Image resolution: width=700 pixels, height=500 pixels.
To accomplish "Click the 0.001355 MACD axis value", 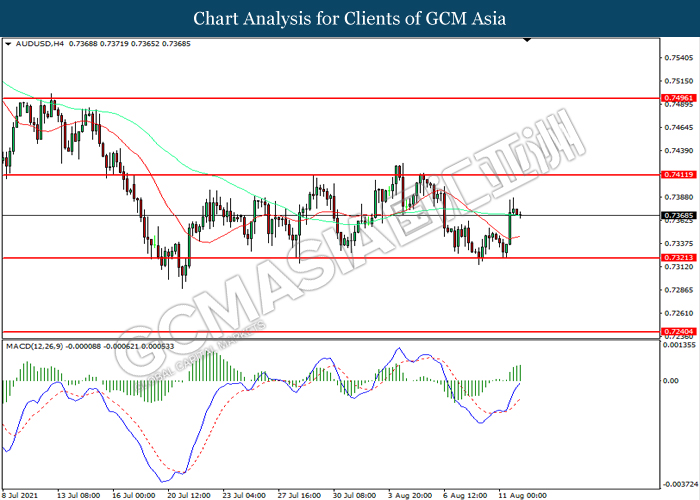I will (x=680, y=345).
